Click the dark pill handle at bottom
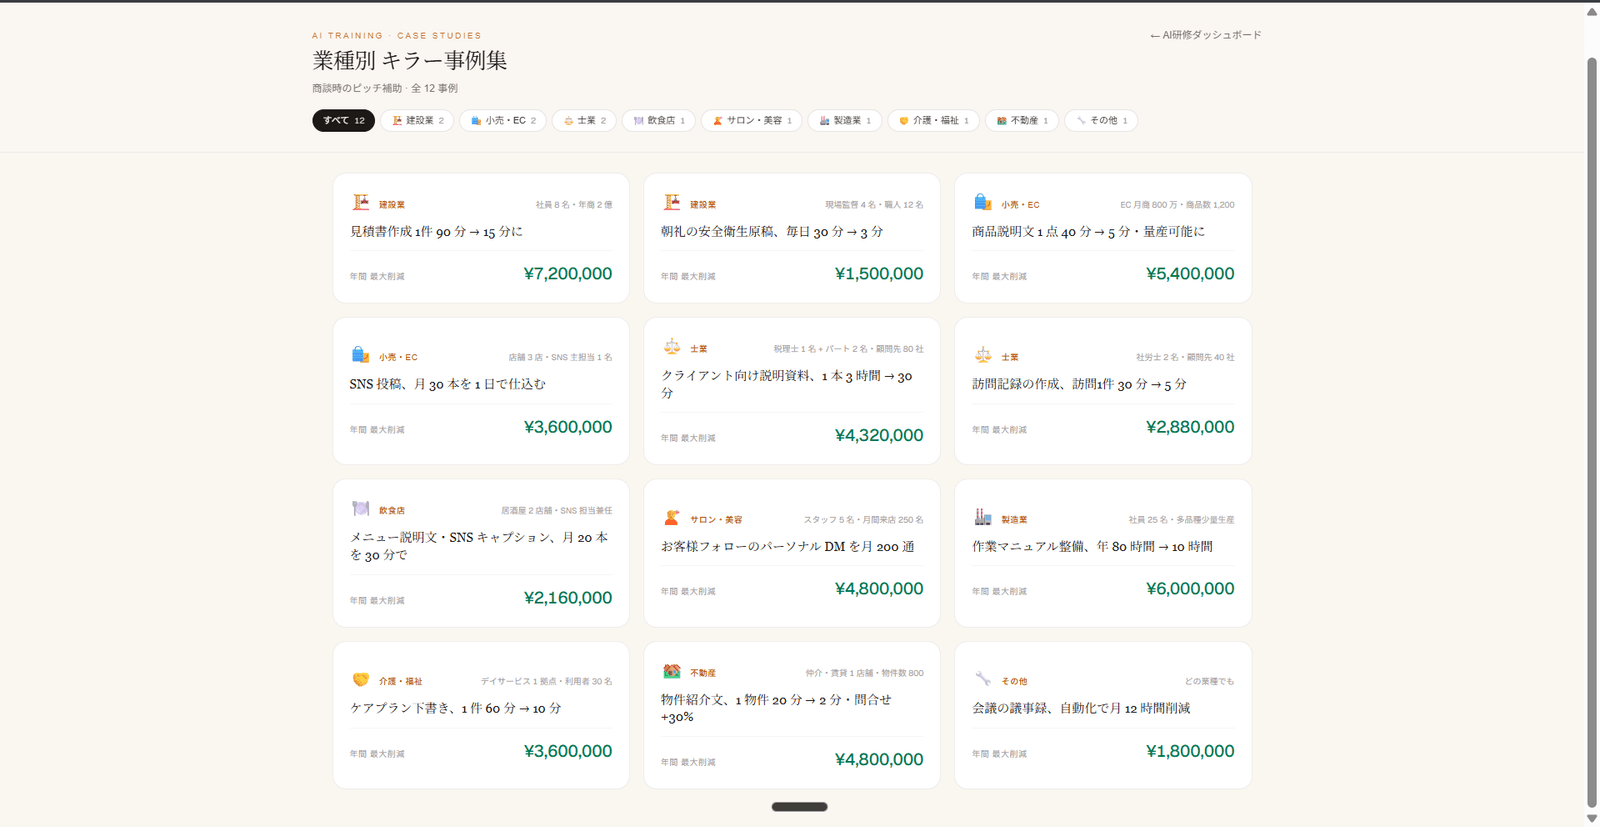1600x827 pixels. click(x=799, y=807)
